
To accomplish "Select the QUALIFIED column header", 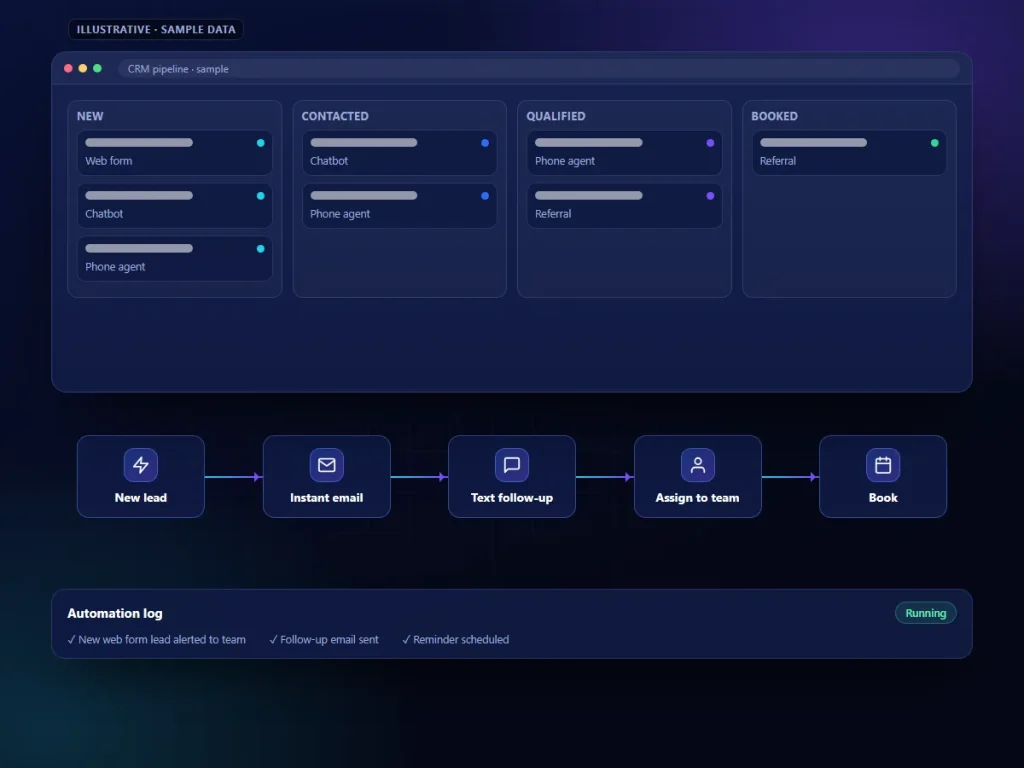I will (556, 116).
